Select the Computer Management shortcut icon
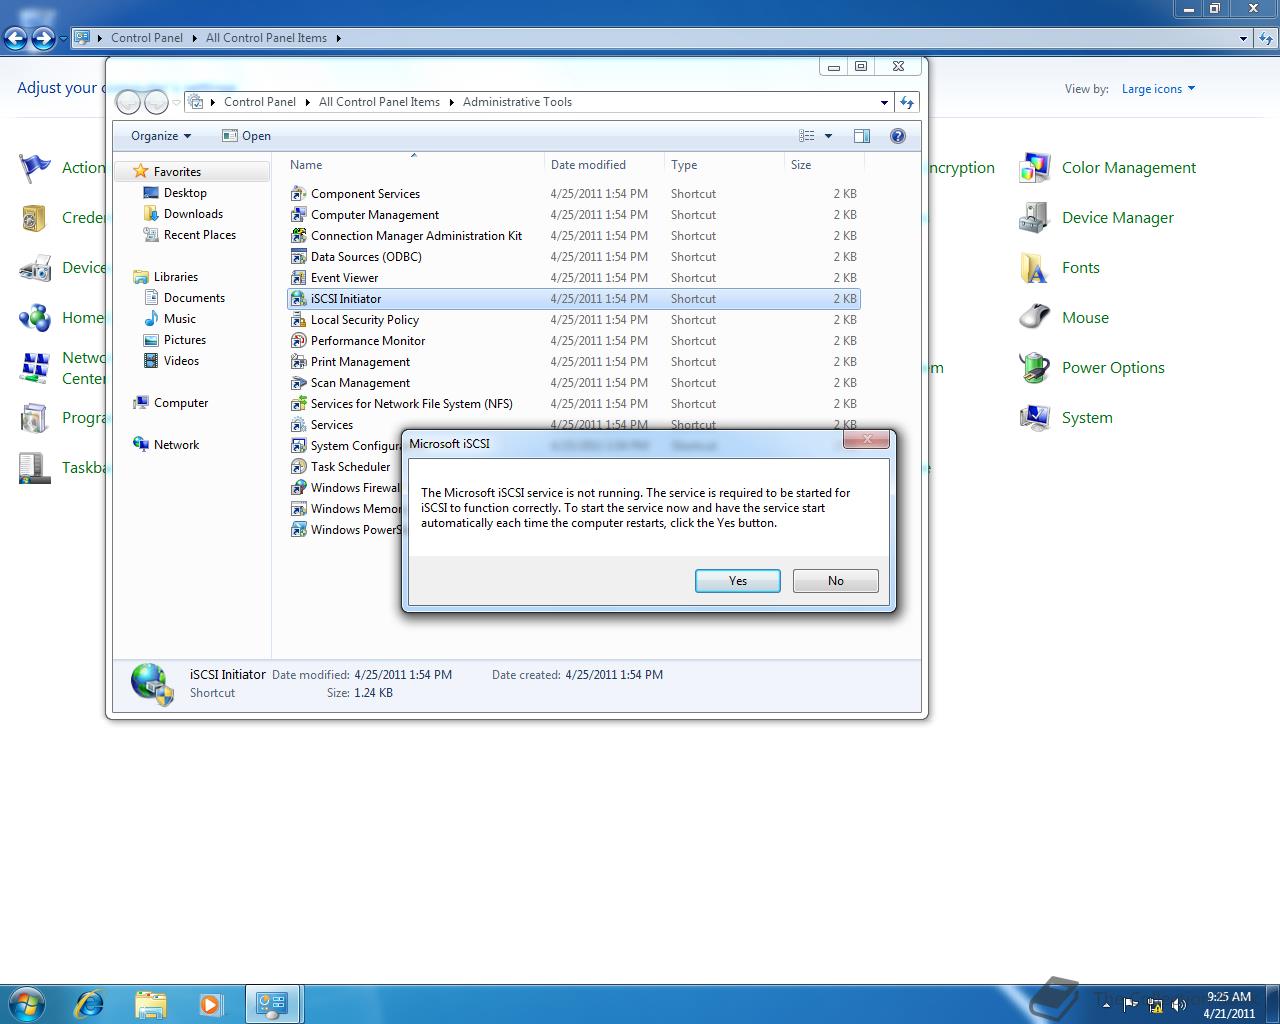This screenshot has height=1024, width=1280. (x=298, y=215)
